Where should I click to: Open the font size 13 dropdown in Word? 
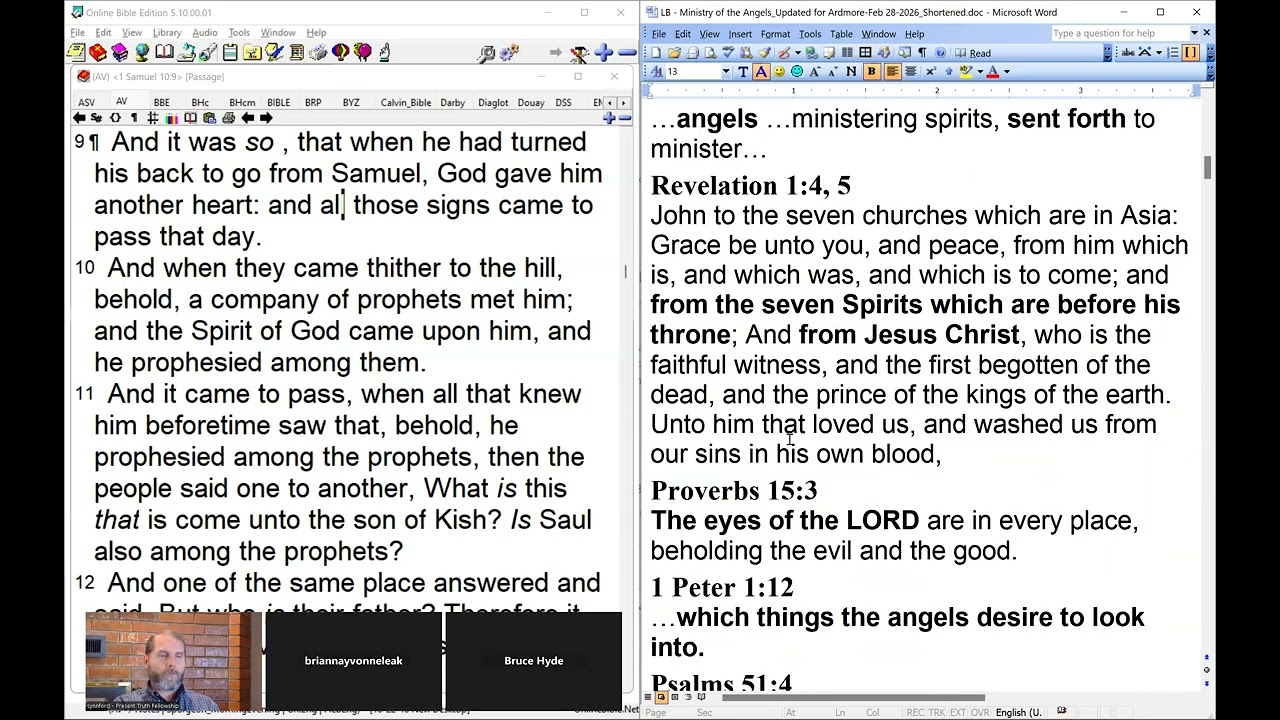(x=726, y=71)
